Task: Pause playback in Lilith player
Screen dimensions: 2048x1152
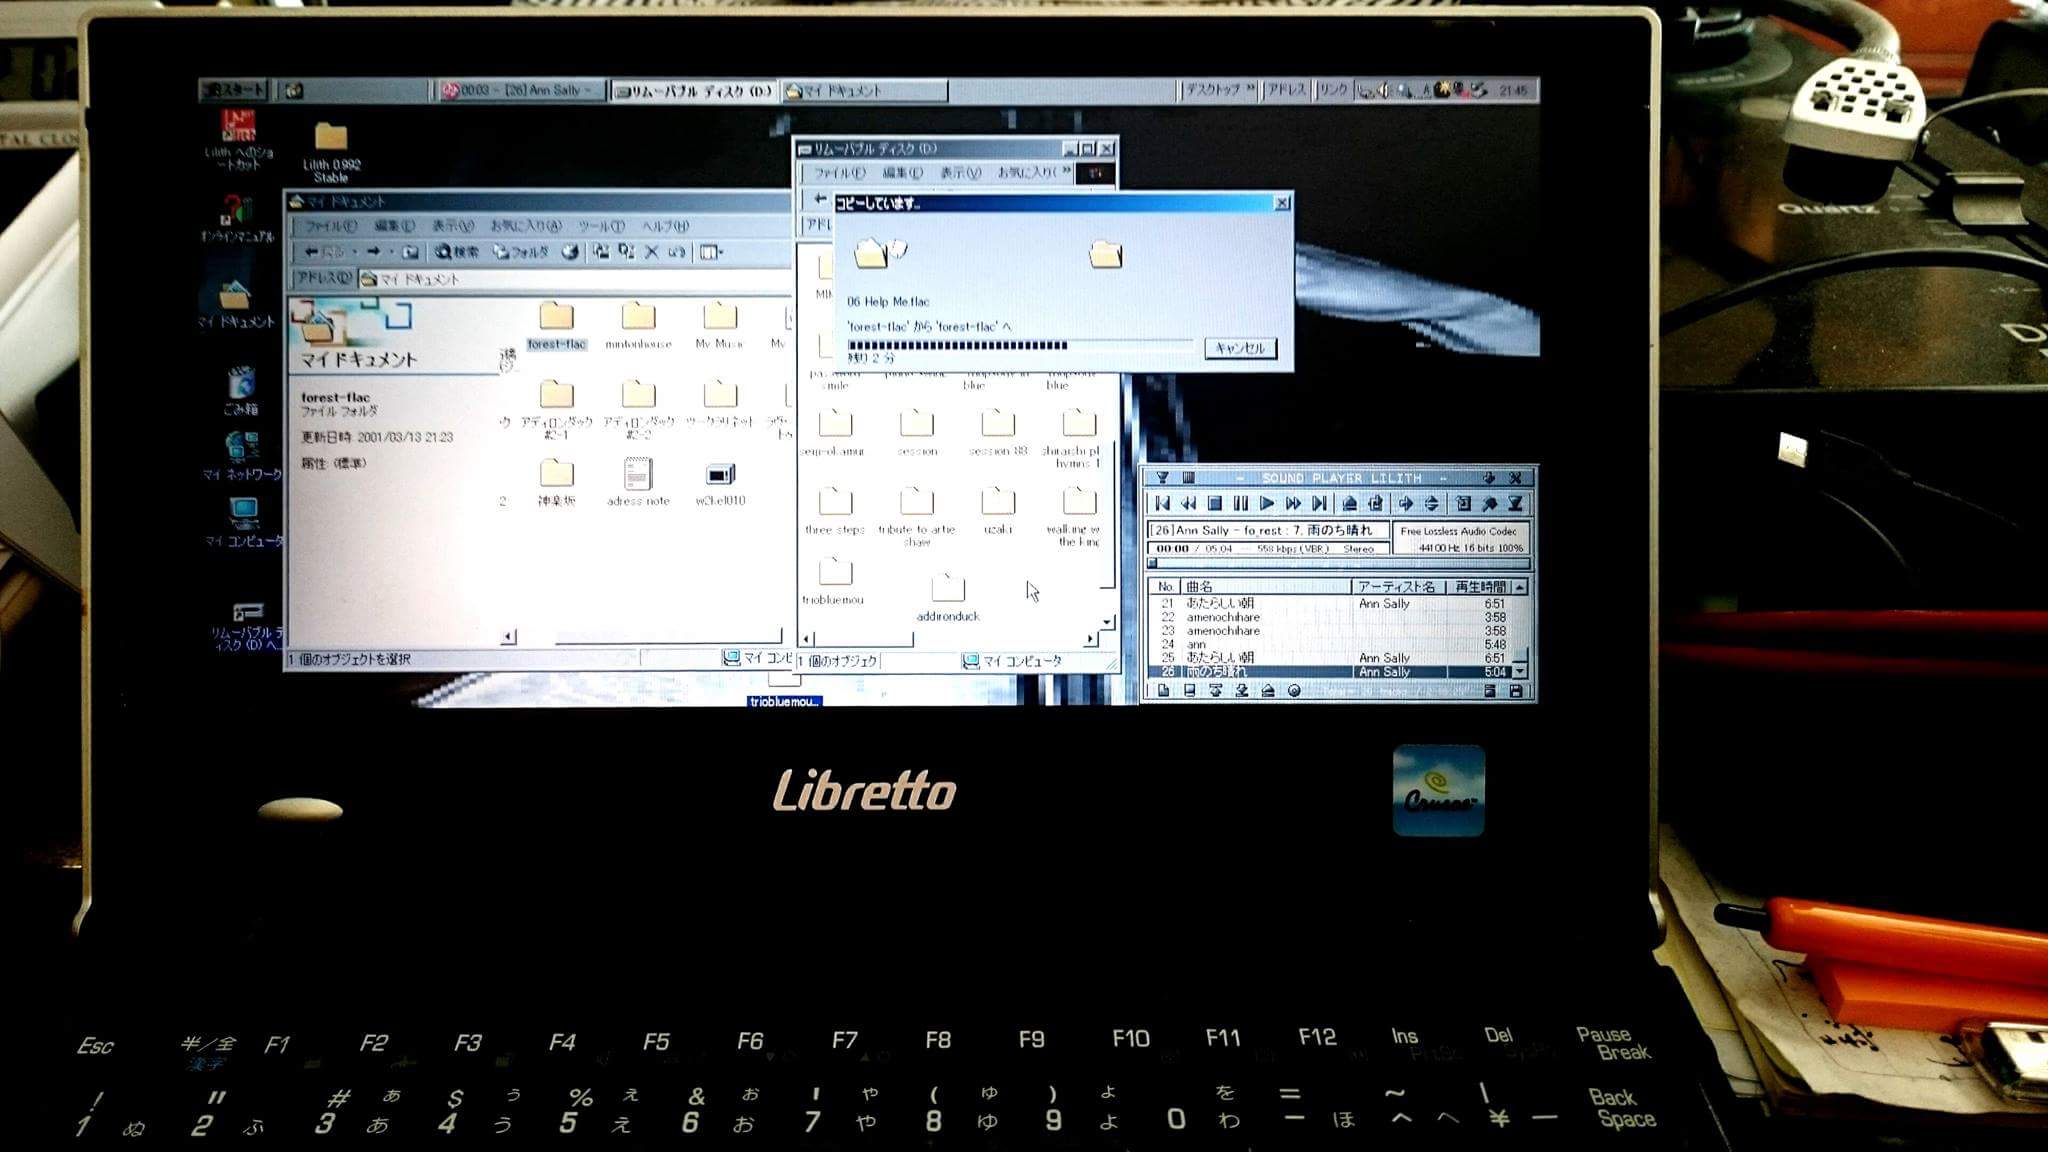Action: (x=1241, y=504)
